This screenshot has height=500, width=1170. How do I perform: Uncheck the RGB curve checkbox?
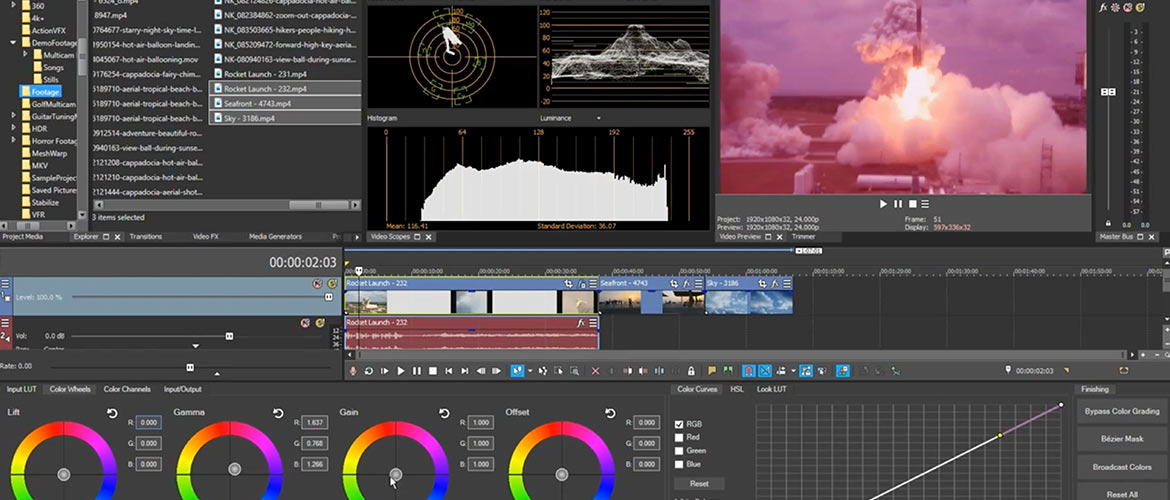(681, 424)
